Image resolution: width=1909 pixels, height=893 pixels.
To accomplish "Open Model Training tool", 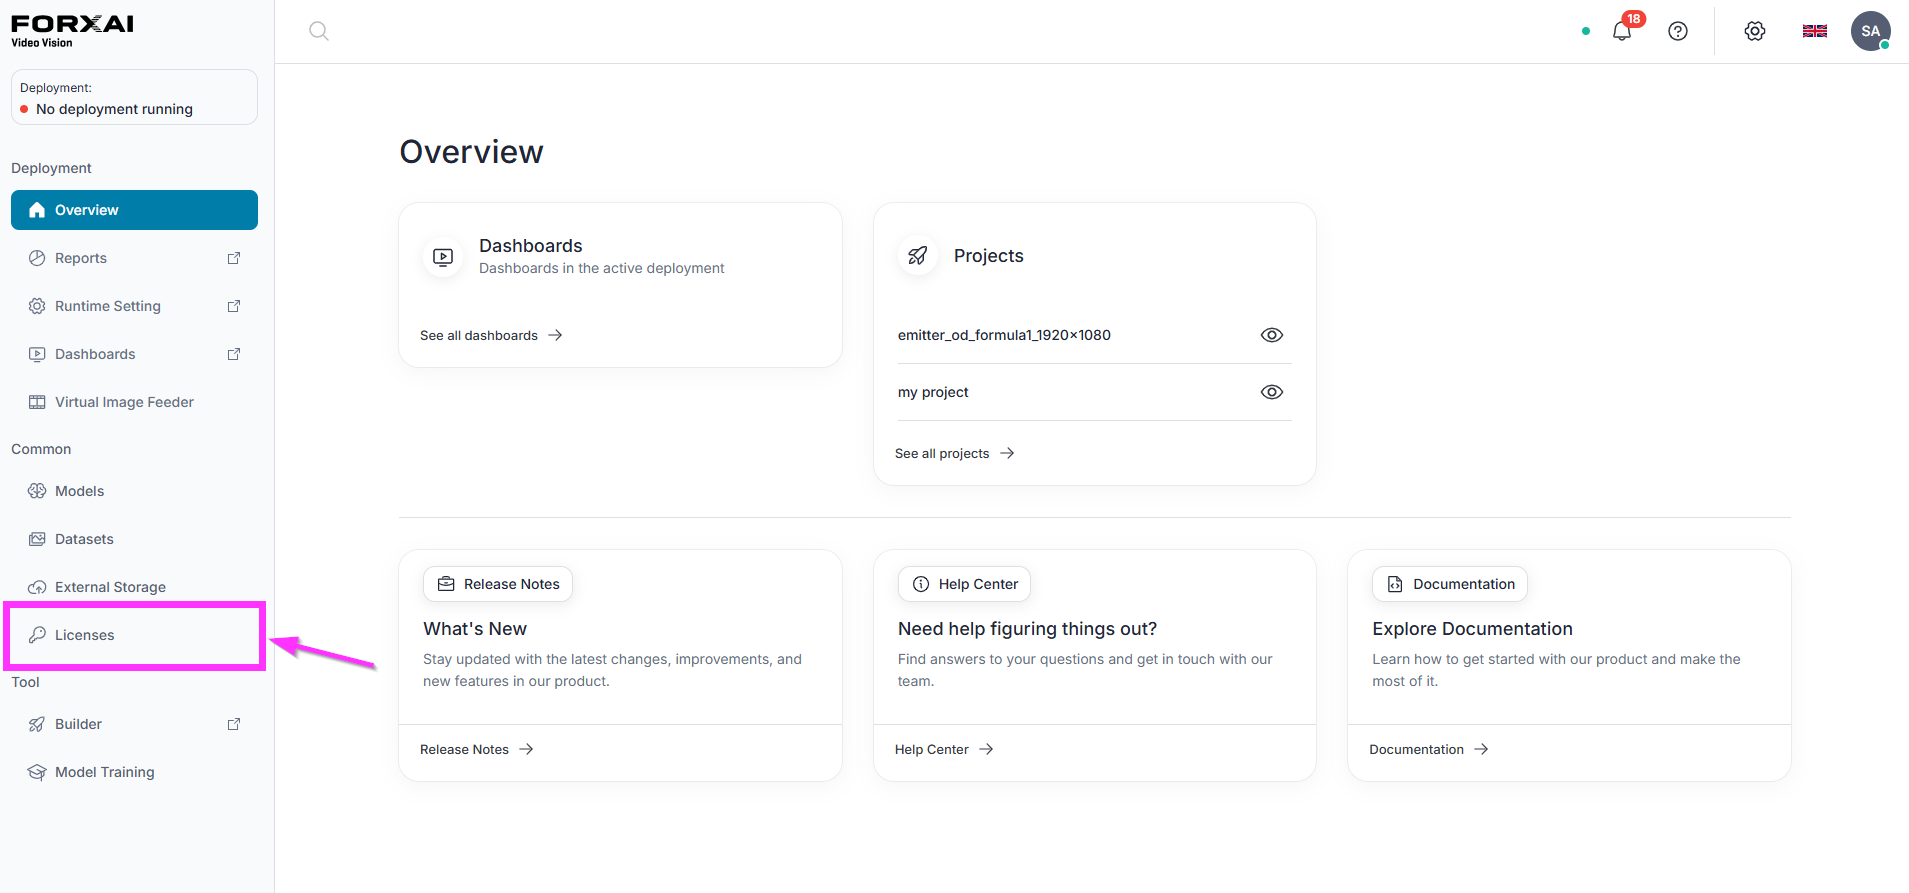I will (134, 772).
